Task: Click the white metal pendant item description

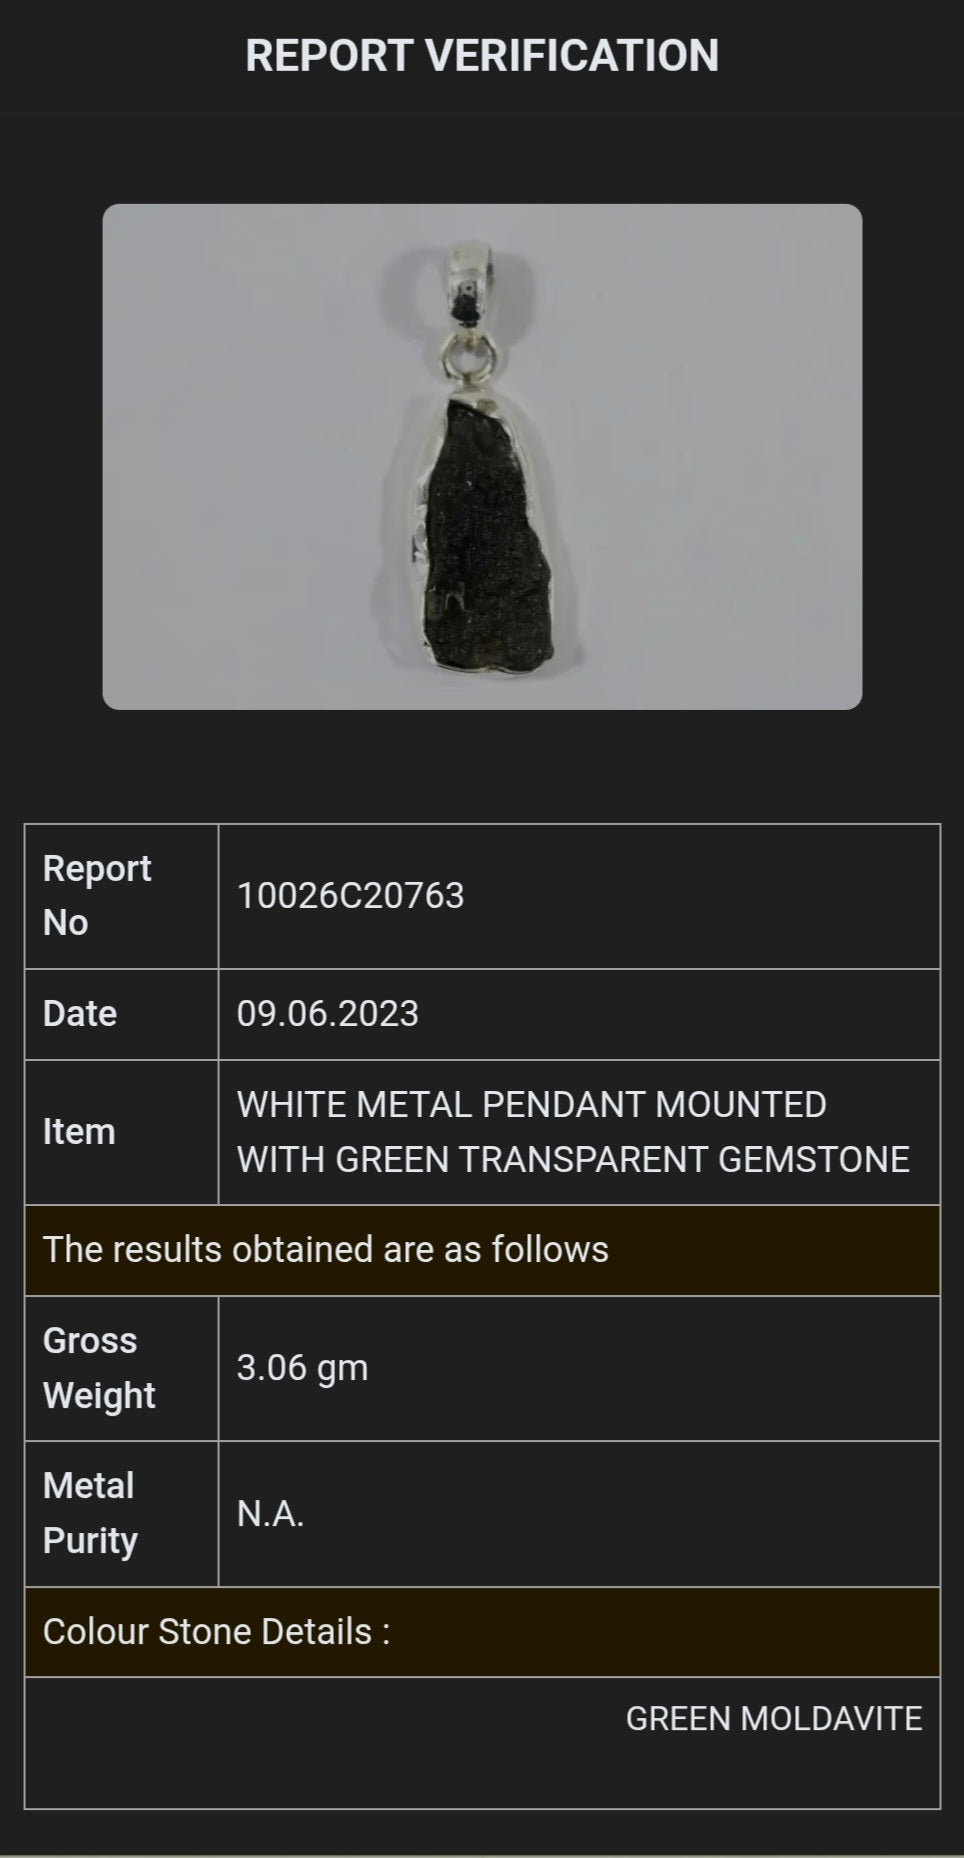Action: (x=573, y=1132)
